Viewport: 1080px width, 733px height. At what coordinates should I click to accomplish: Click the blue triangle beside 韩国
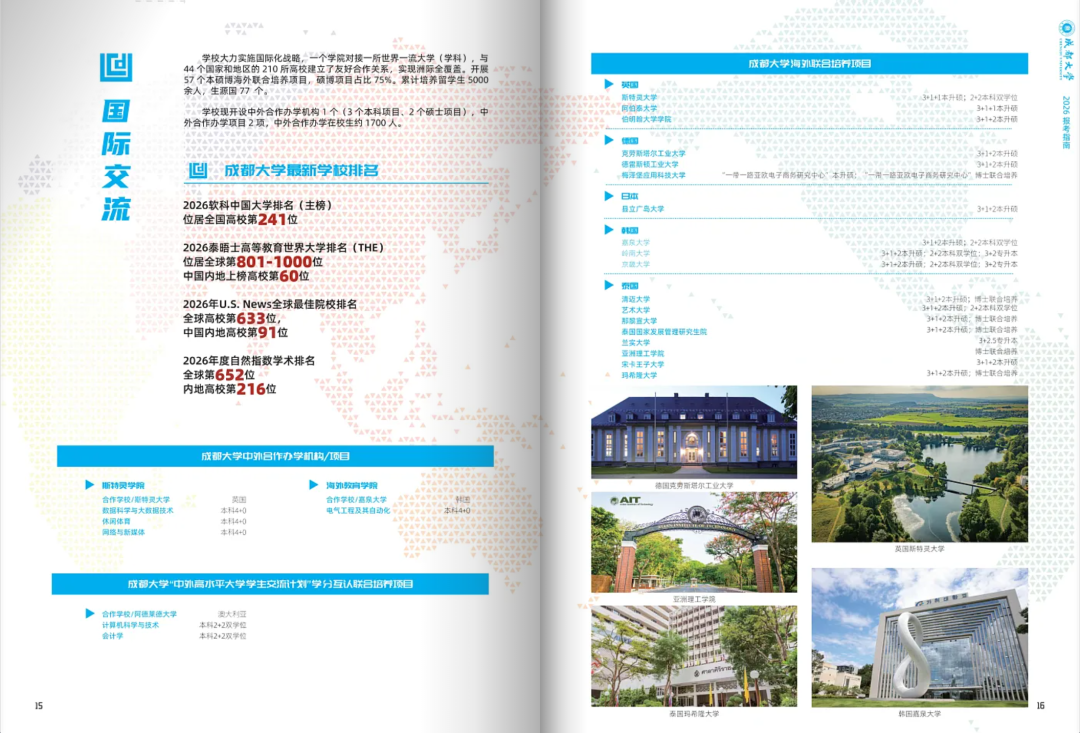(609, 229)
